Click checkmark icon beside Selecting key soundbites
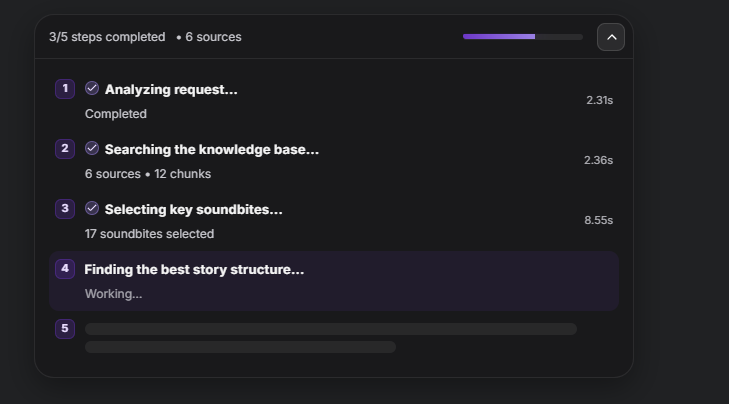Image resolution: width=729 pixels, height=404 pixels. (92, 209)
